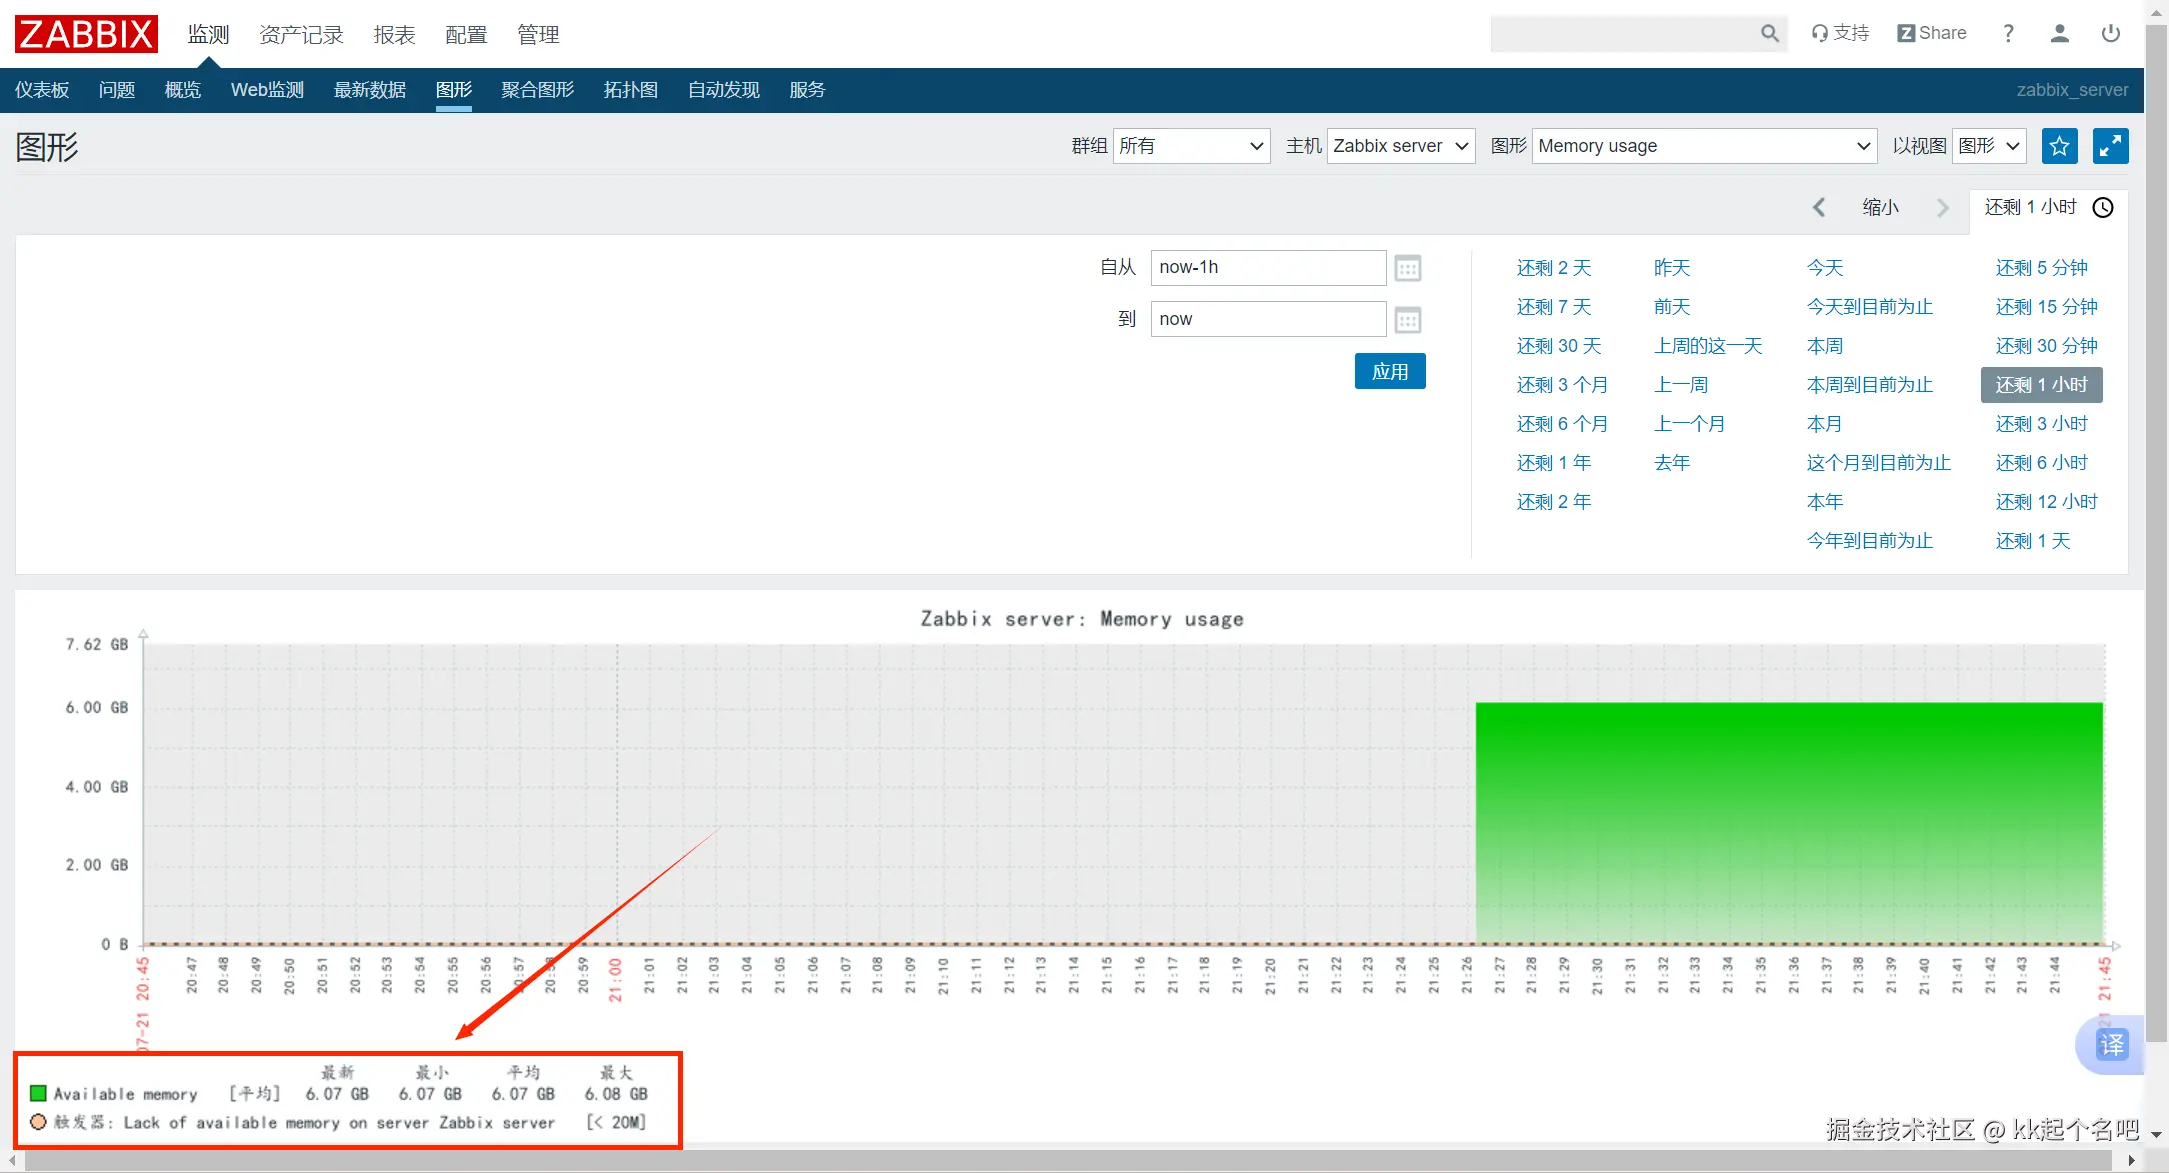Add graph to favorites star
Viewport: 2169px width, 1173px height.
[2059, 146]
